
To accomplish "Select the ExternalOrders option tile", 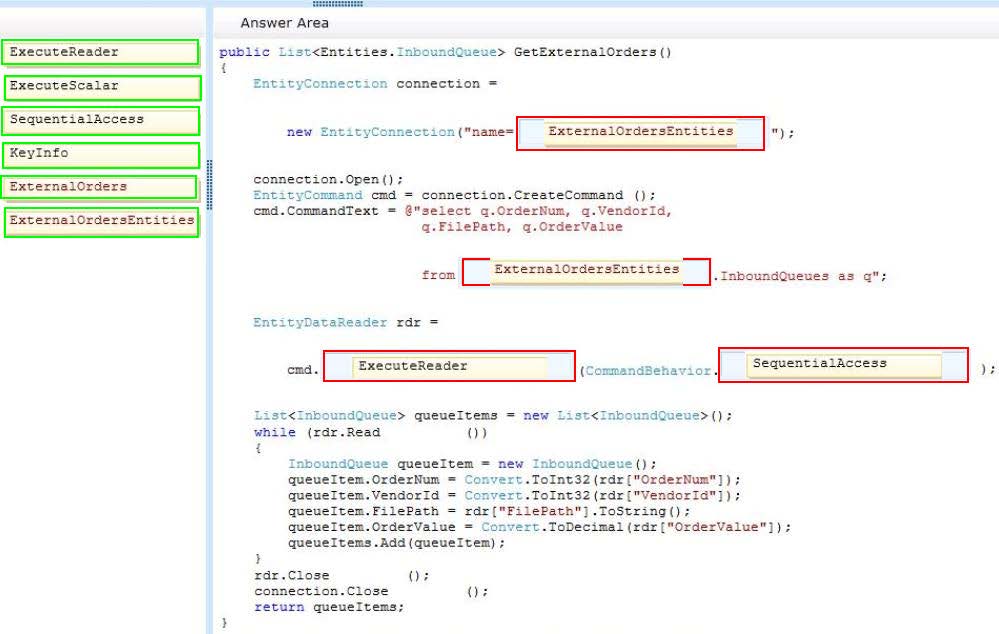I will pos(99,187).
